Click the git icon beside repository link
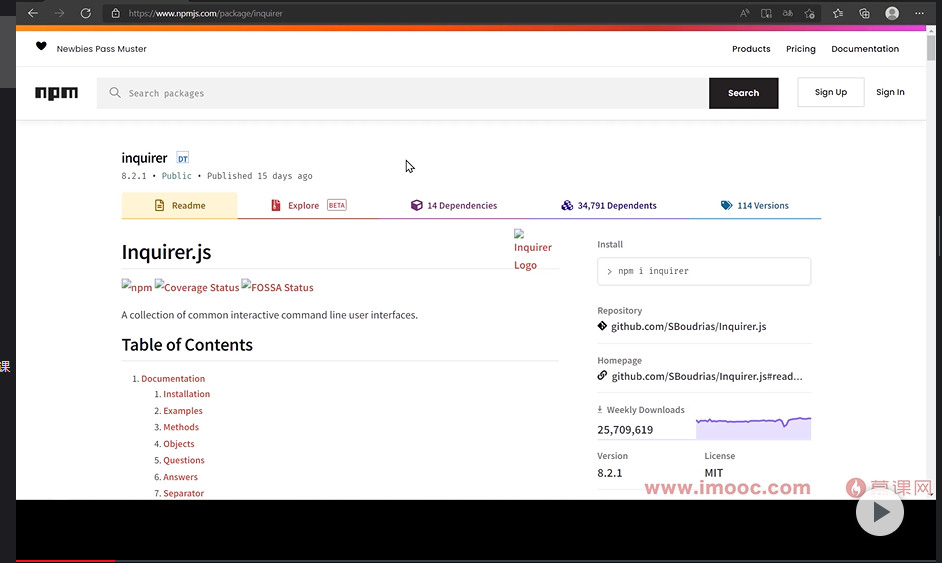 tap(602, 326)
